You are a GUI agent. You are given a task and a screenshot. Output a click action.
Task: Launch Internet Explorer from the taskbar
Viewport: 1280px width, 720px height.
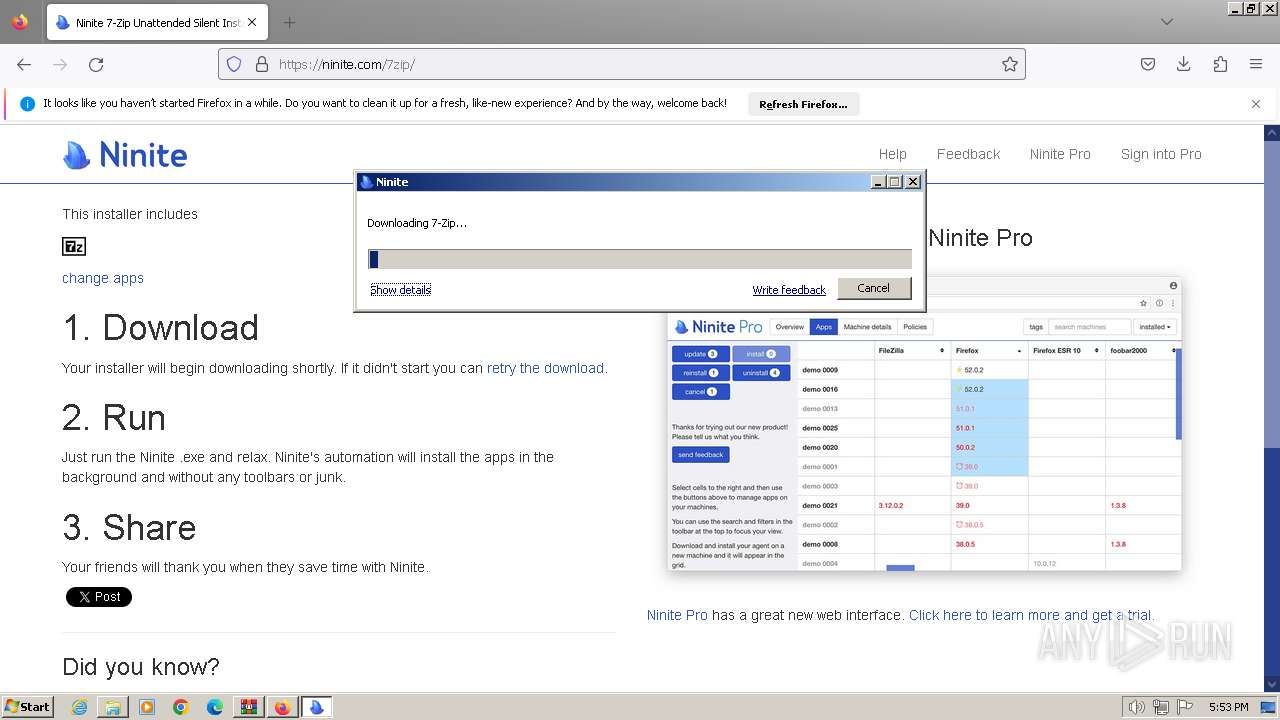(80, 707)
